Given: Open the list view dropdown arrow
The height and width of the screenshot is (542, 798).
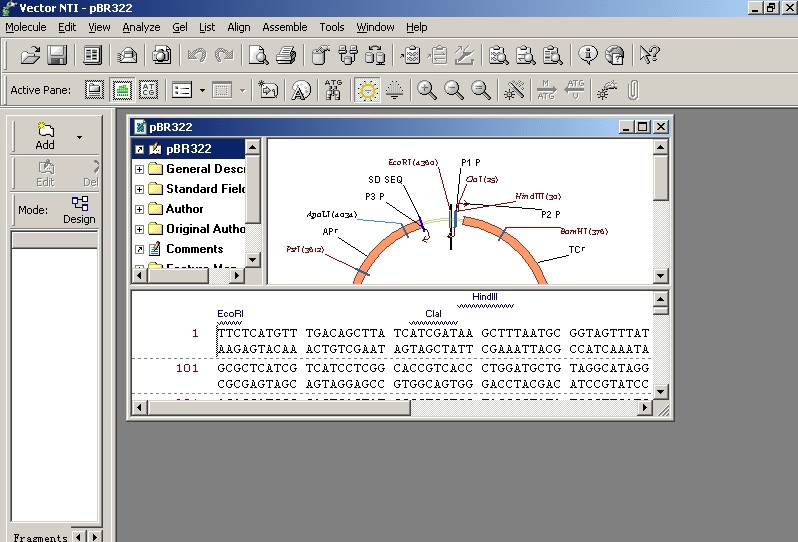Looking at the screenshot, I should point(202,91).
